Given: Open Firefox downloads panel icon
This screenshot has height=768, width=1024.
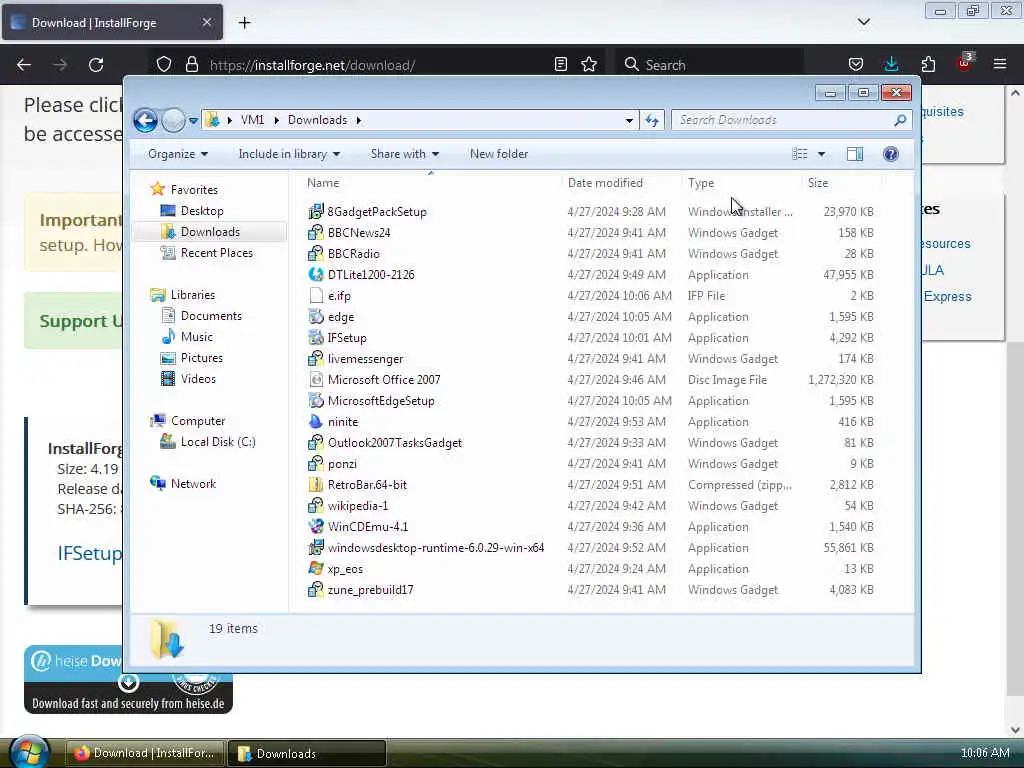Looking at the screenshot, I should pyautogui.click(x=891, y=64).
